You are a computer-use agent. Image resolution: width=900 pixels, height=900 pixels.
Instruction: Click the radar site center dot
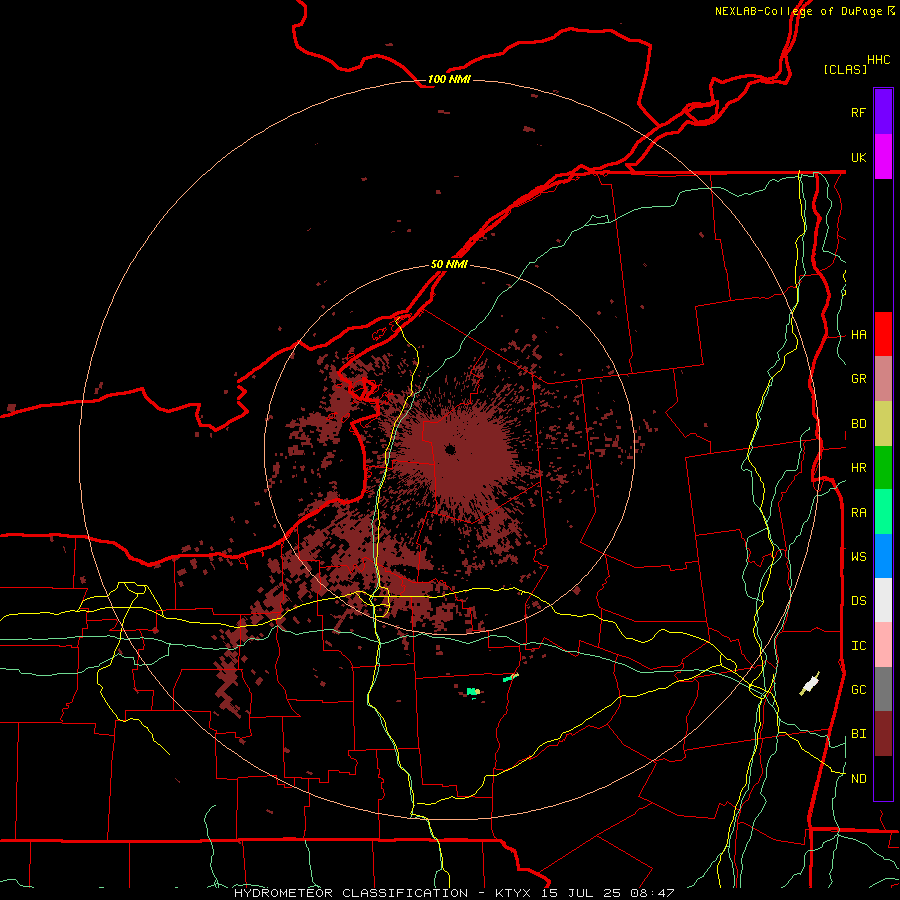coord(450,449)
